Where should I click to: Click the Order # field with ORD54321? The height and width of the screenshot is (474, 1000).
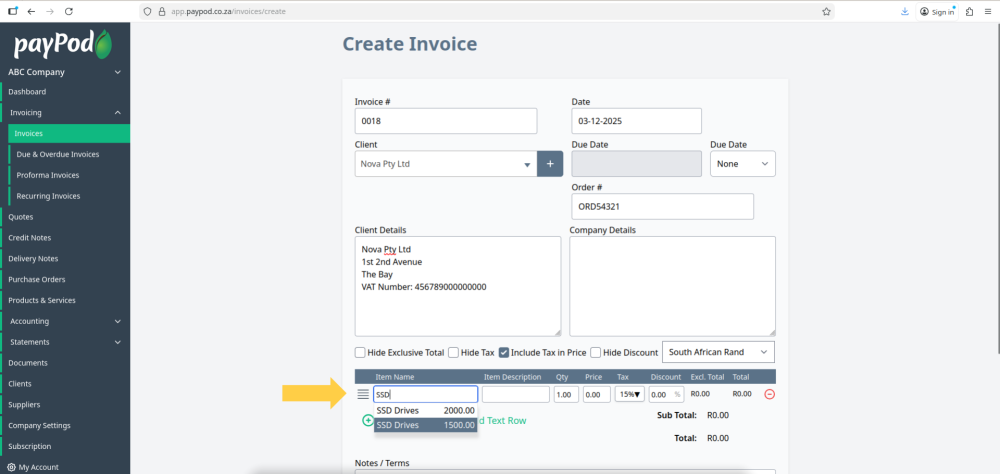(x=663, y=207)
